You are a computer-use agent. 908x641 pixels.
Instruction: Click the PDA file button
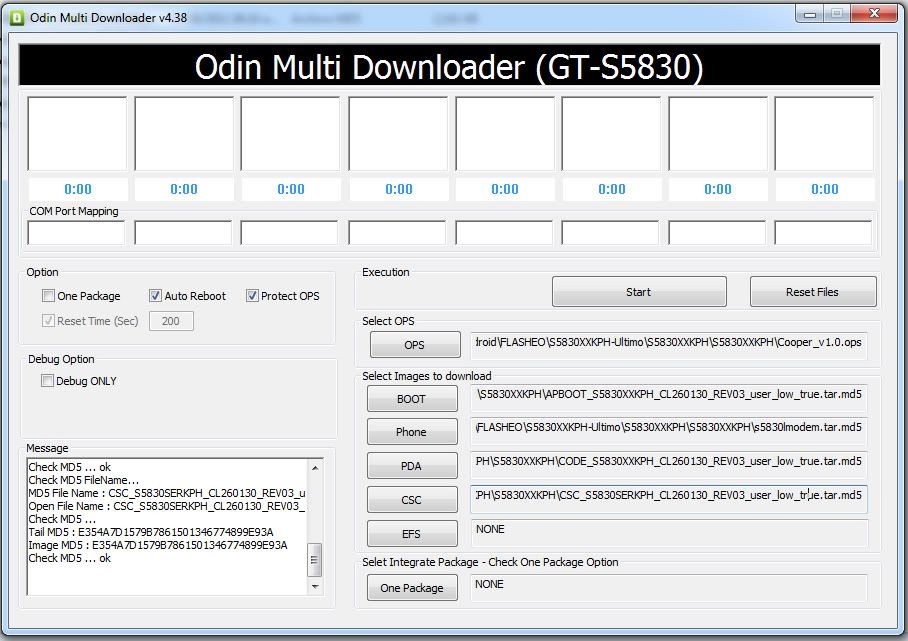pyautogui.click(x=412, y=466)
